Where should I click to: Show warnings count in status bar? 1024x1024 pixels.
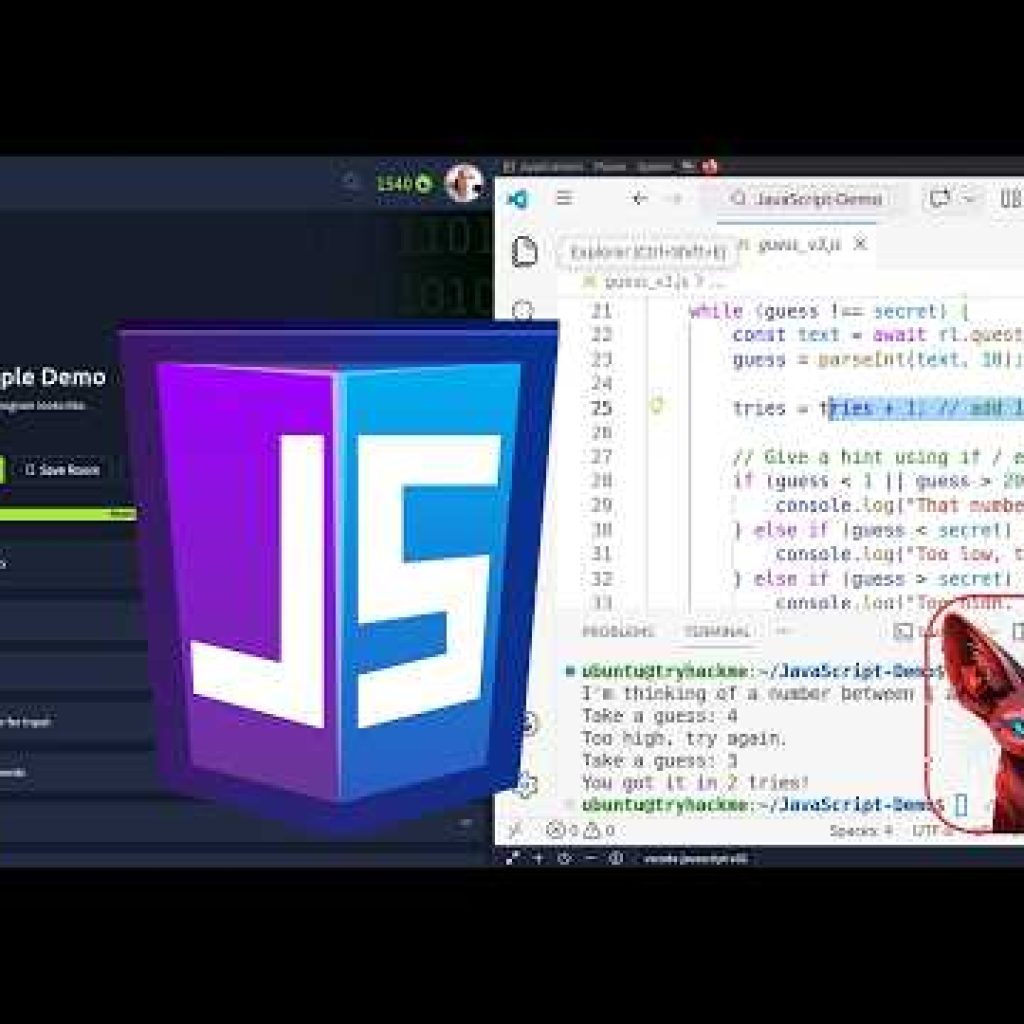click(x=599, y=831)
